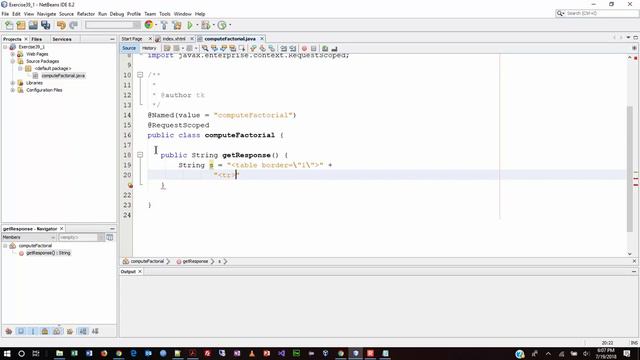Click the Toggle Bookmark editor icon
Screen dimensions: 640x360
271,48
